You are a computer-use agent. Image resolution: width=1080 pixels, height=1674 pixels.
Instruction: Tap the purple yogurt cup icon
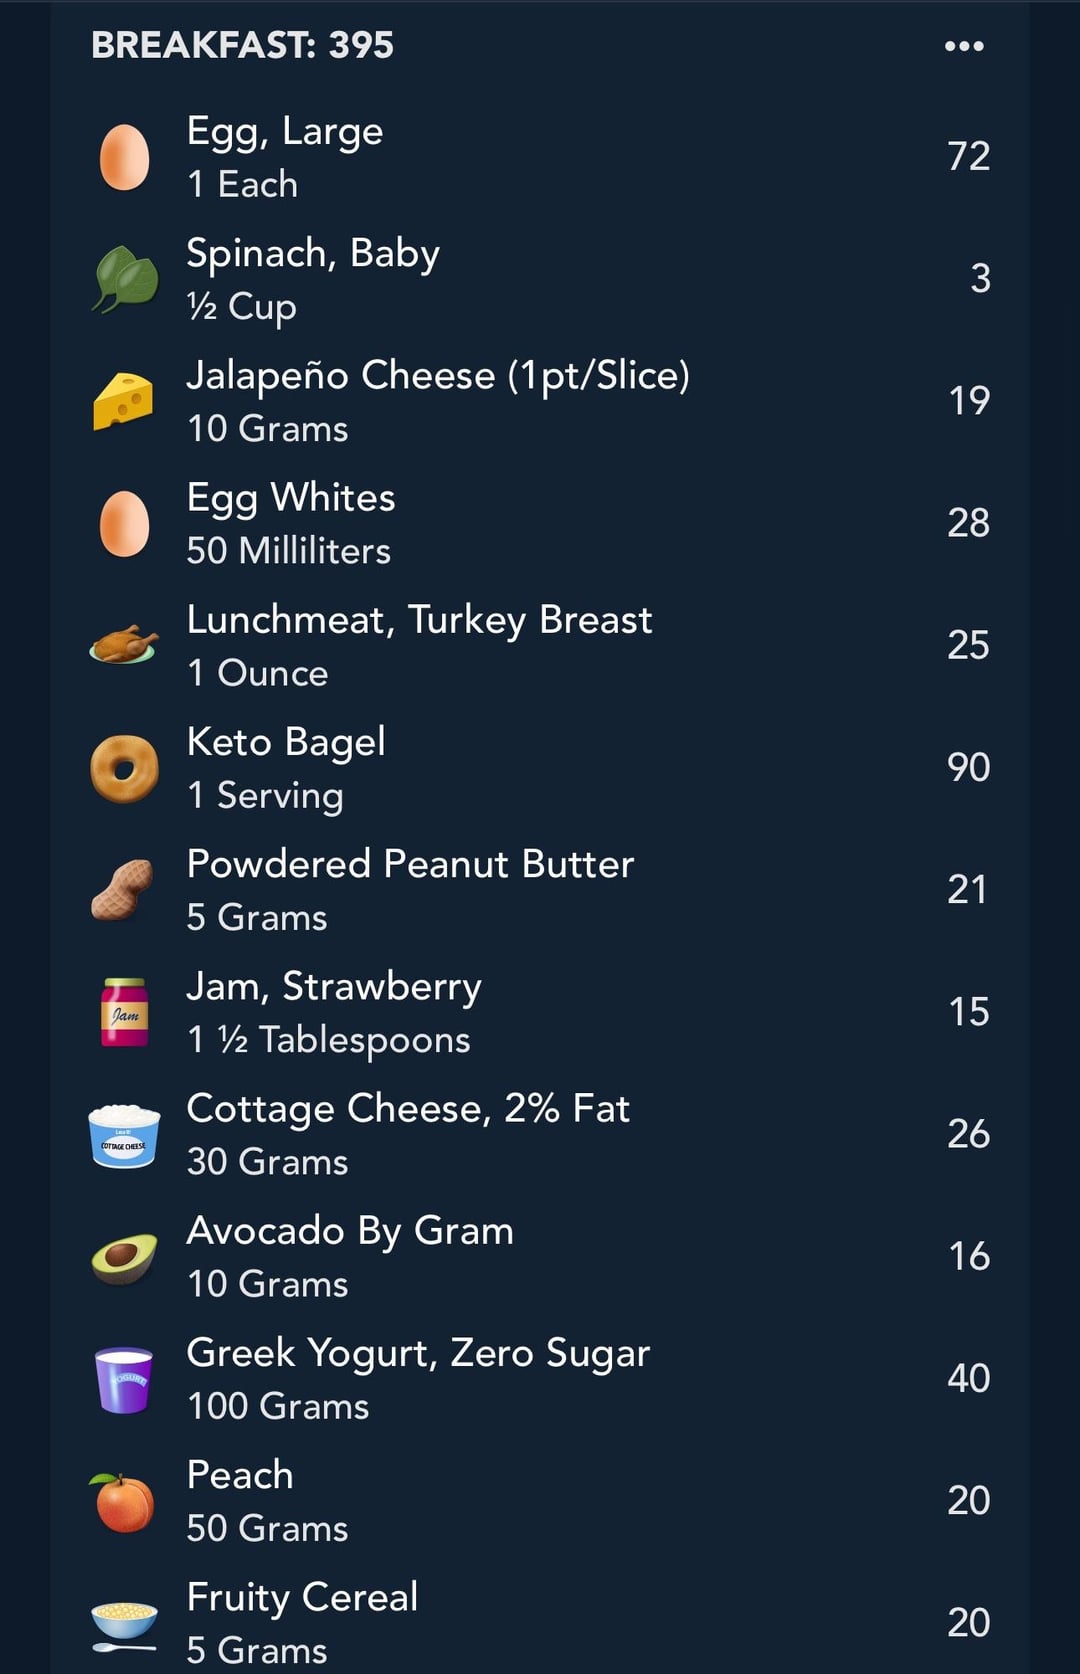124,1380
